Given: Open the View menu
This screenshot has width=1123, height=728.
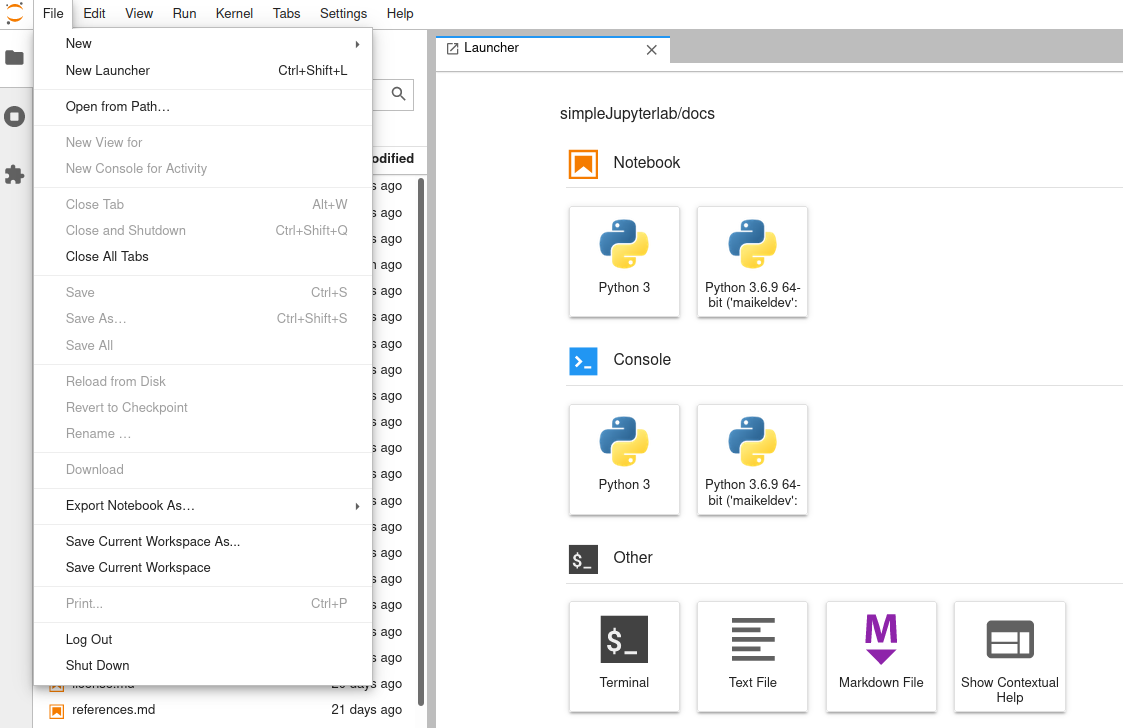Looking at the screenshot, I should (139, 14).
